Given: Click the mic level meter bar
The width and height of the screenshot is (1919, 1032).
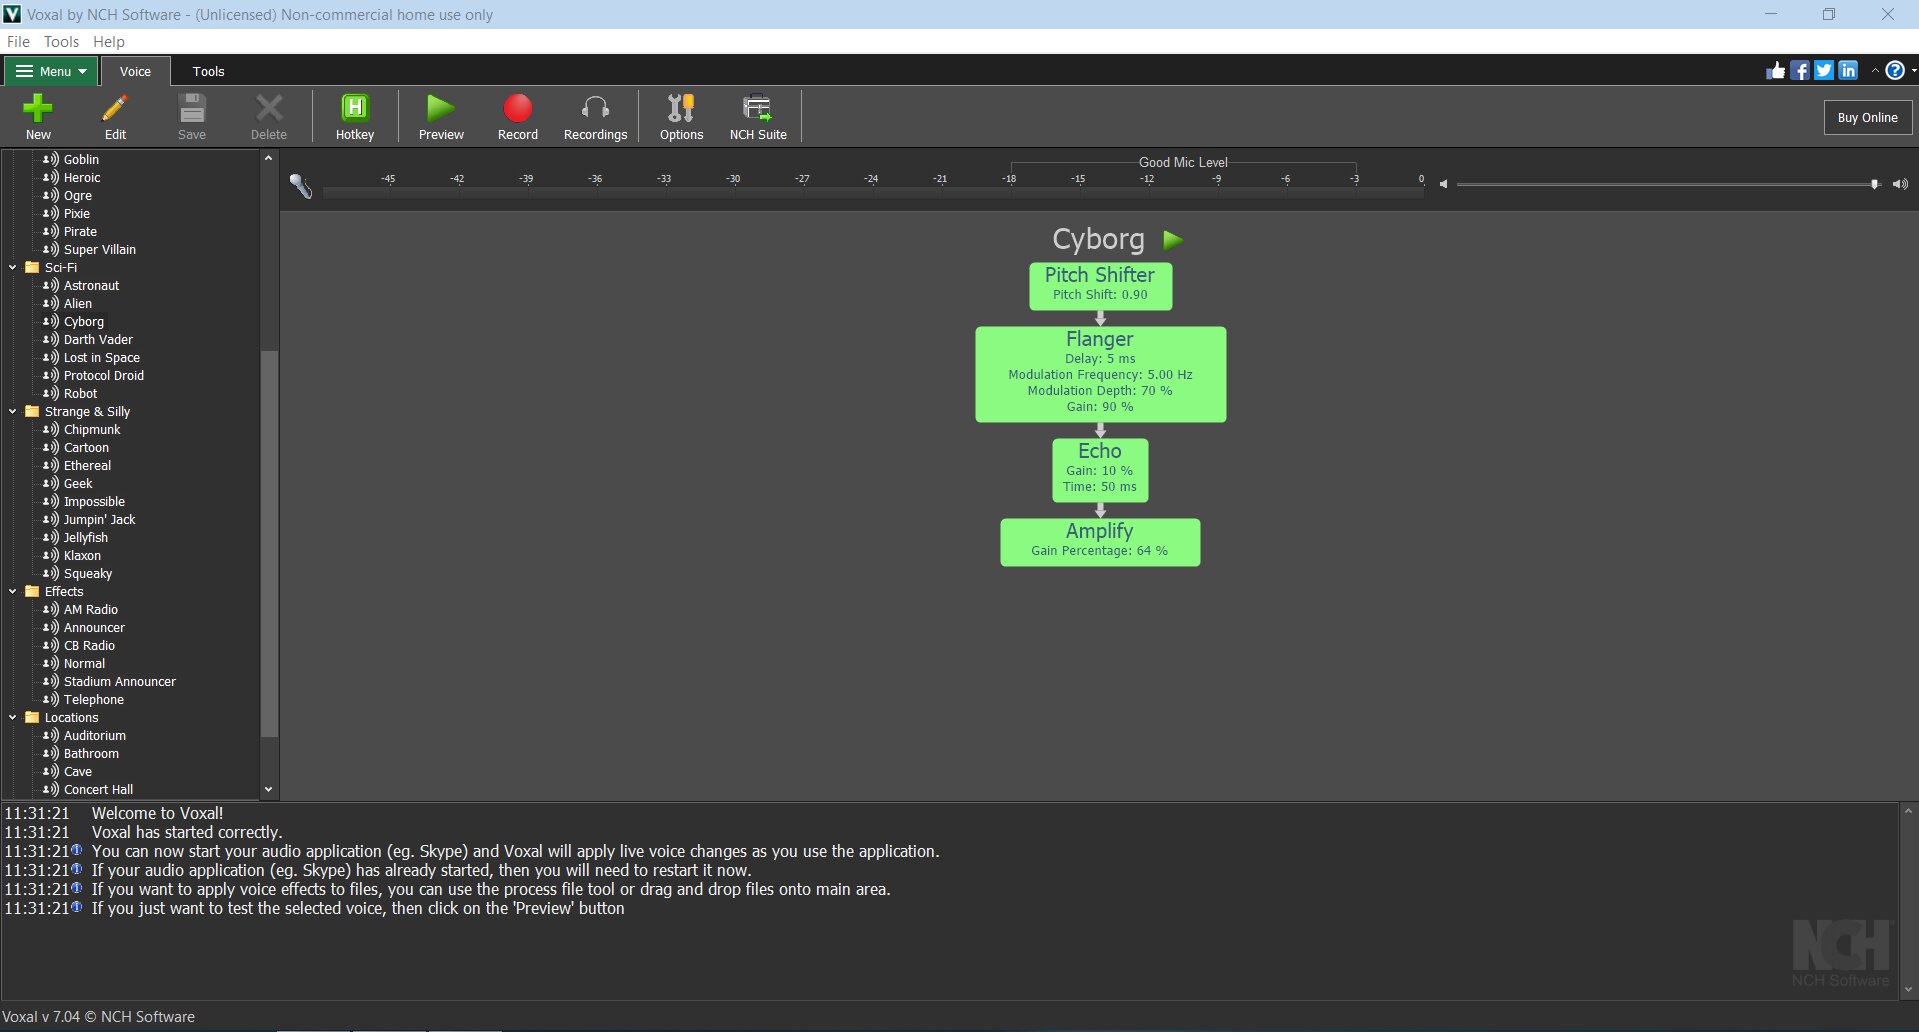Looking at the screenshot, I should (x=873, y=193).
